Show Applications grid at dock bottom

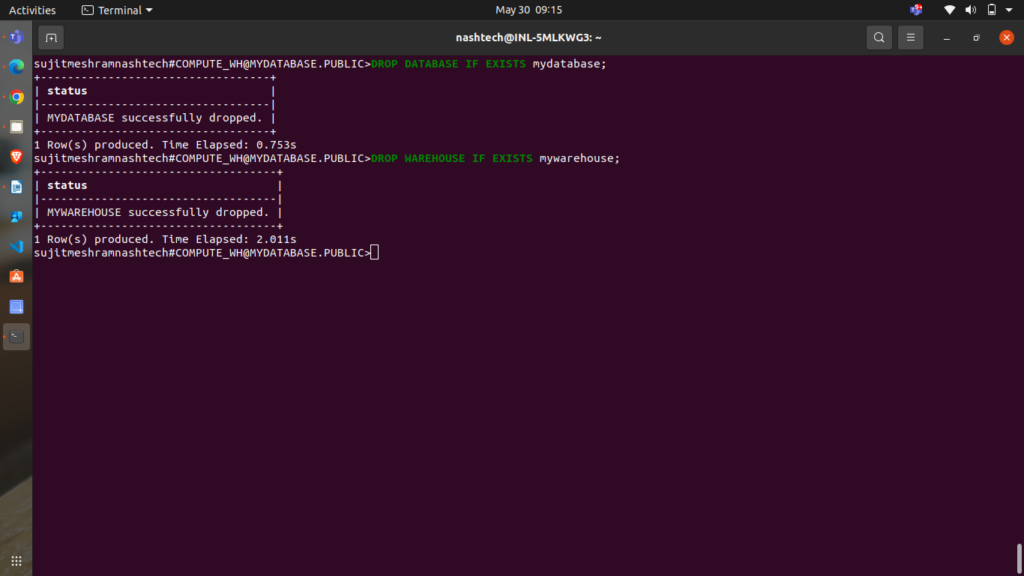[x=16, y=560]
